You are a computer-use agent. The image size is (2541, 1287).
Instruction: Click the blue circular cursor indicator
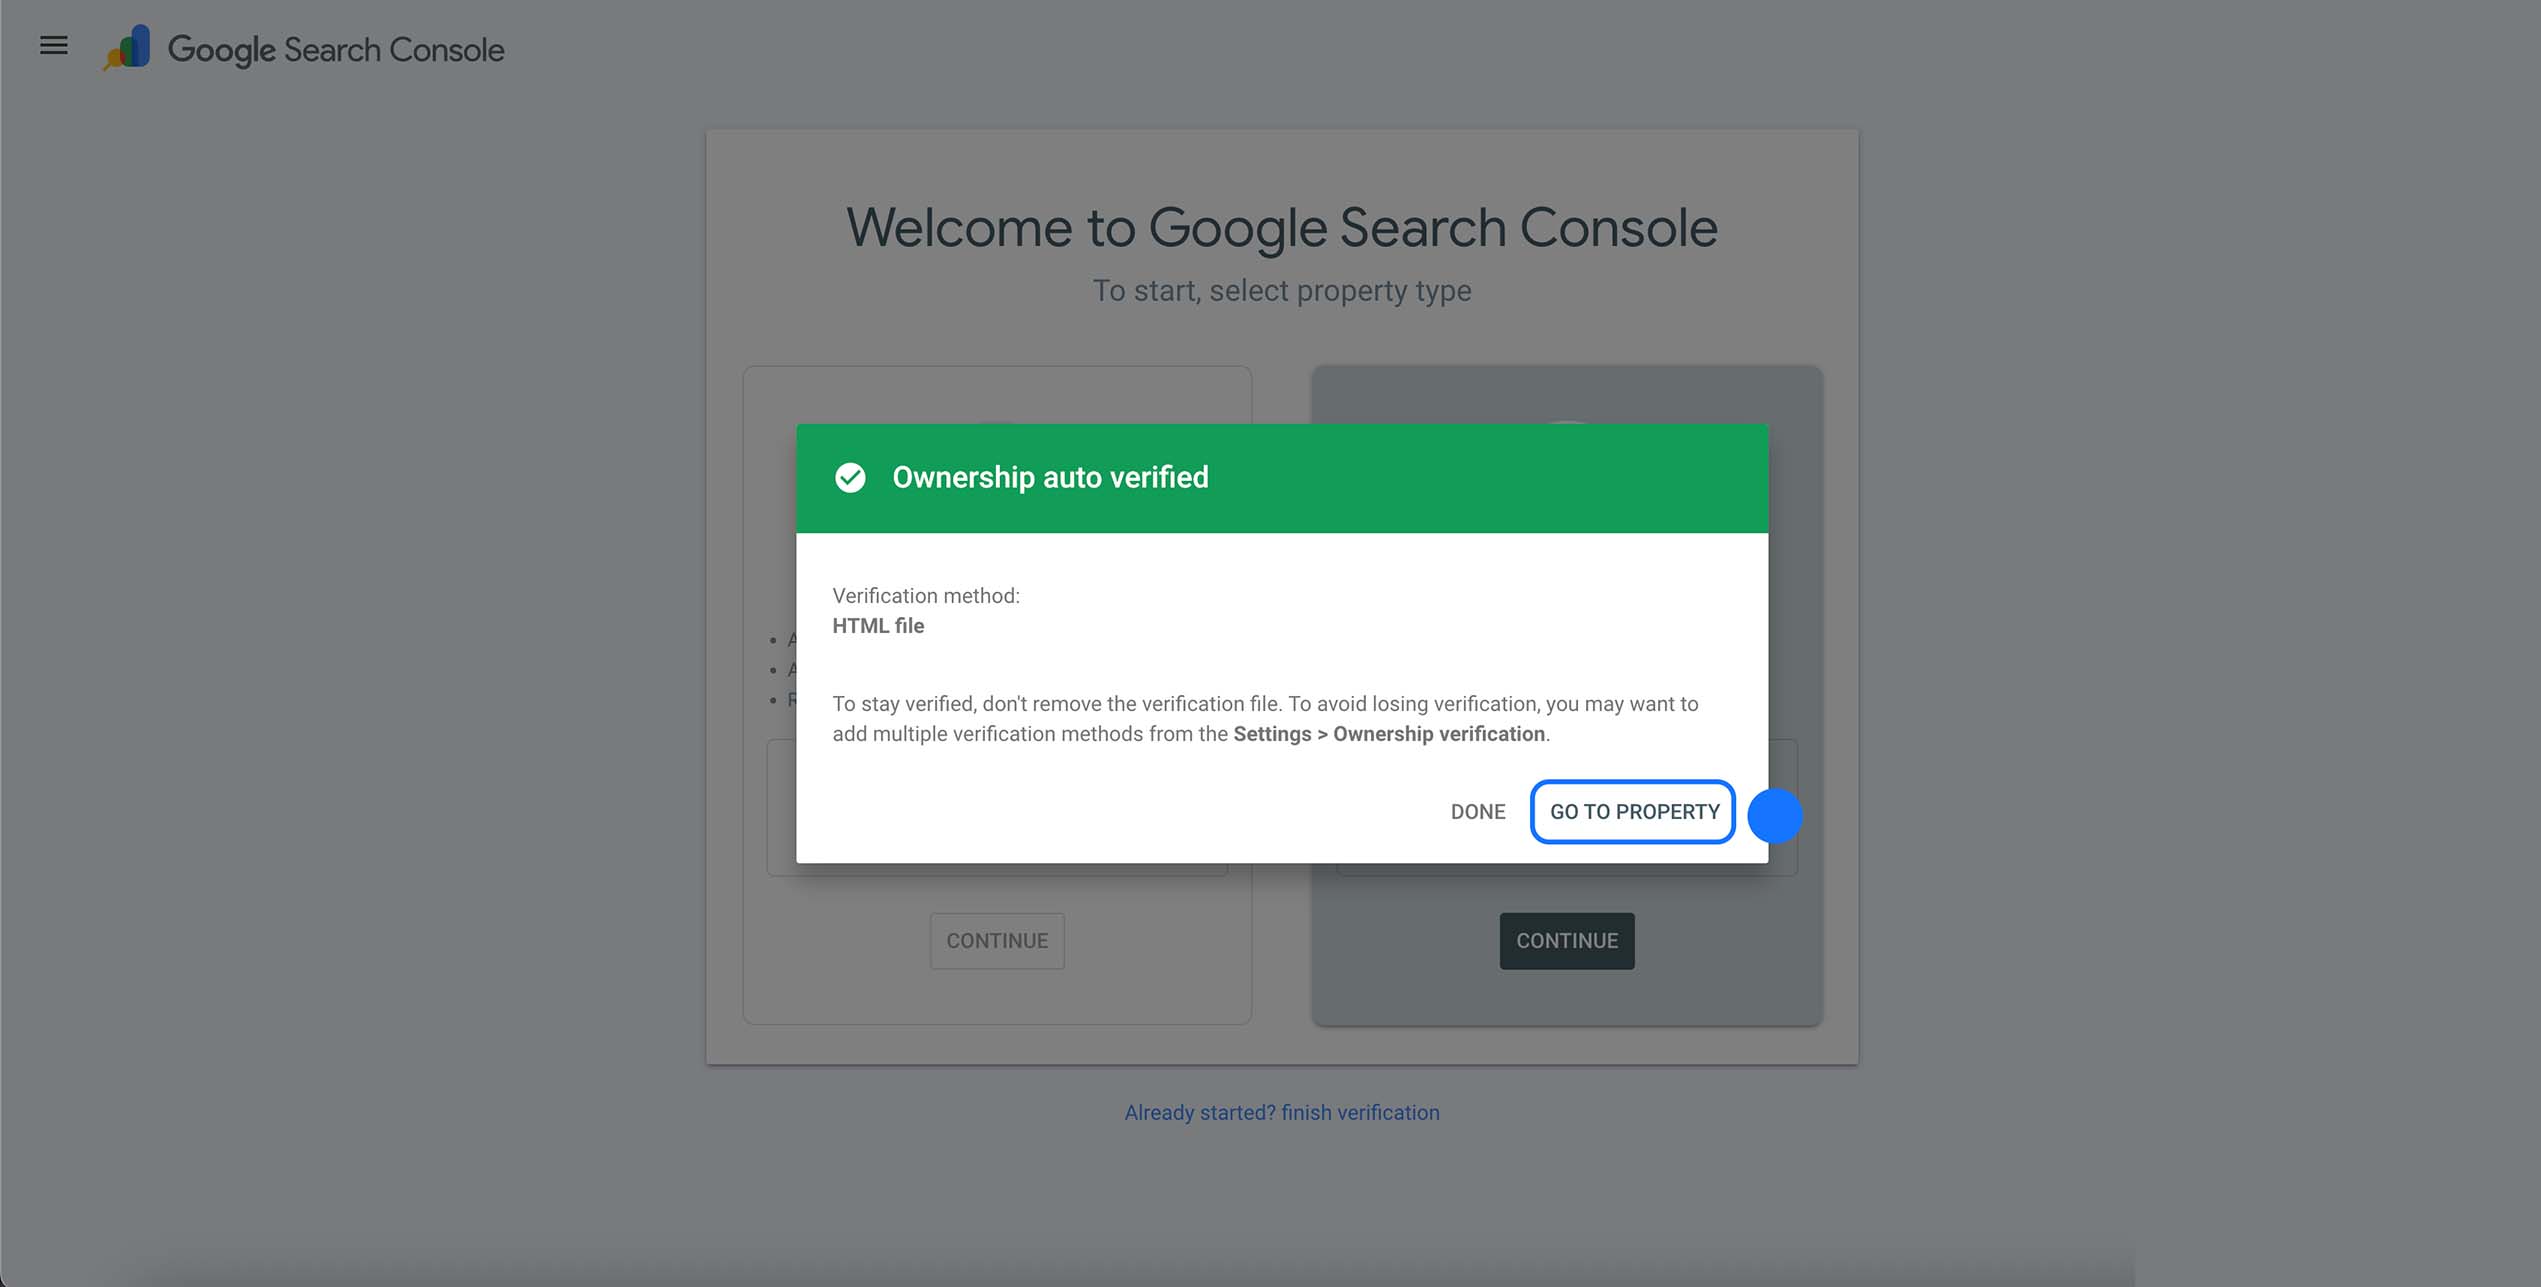tap(1775, 816)
